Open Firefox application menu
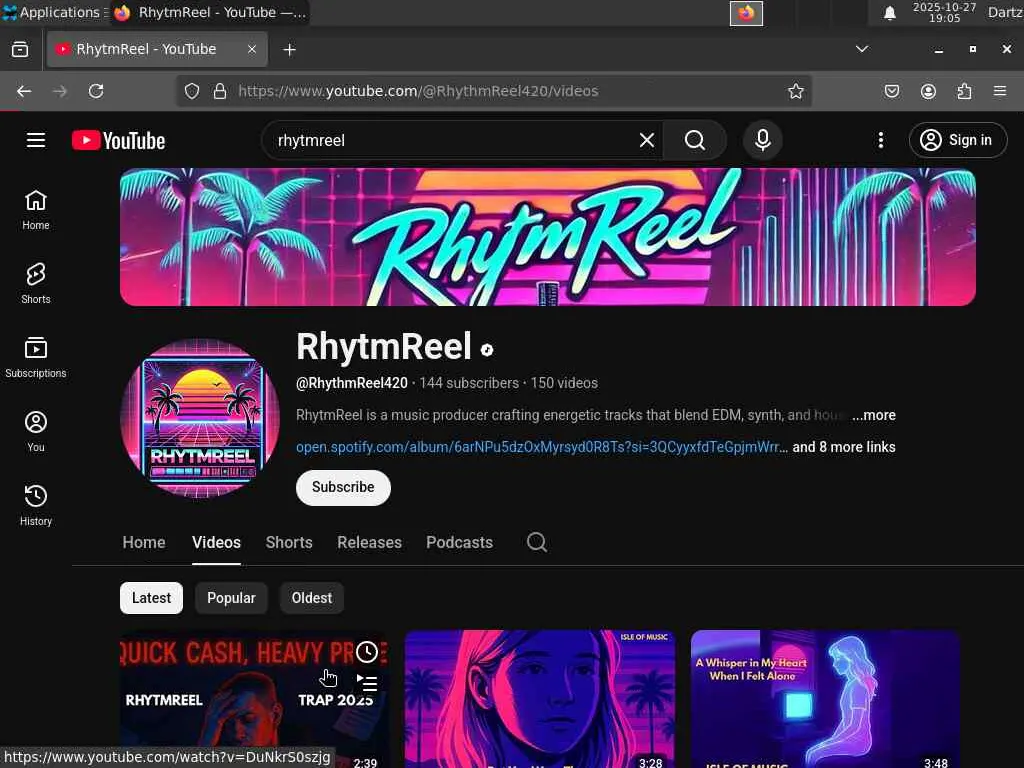Screen dimensions: 1024x768 1000,91
